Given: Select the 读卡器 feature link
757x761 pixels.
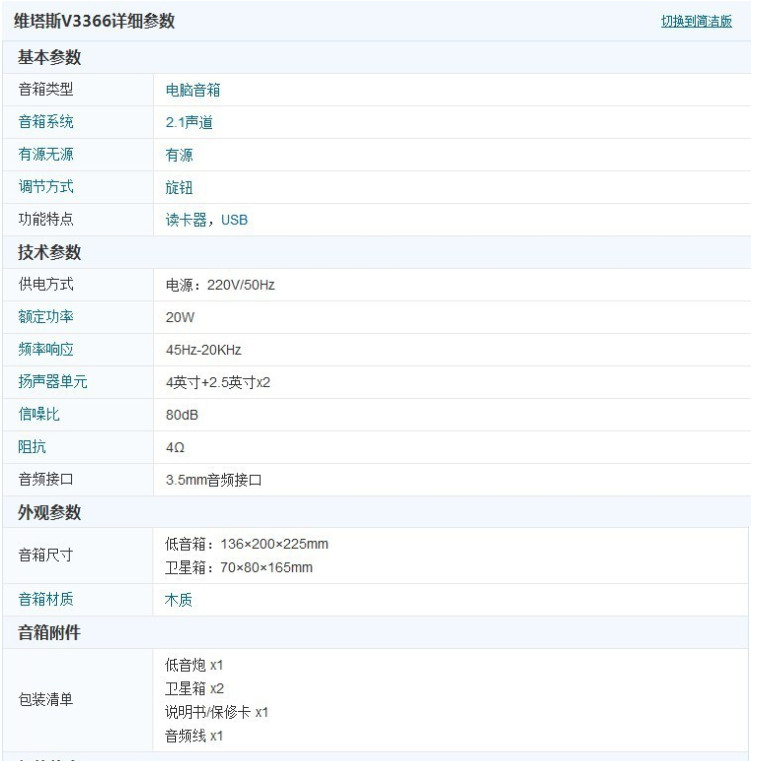Looking at the screenshot, I should click(186, 220).
